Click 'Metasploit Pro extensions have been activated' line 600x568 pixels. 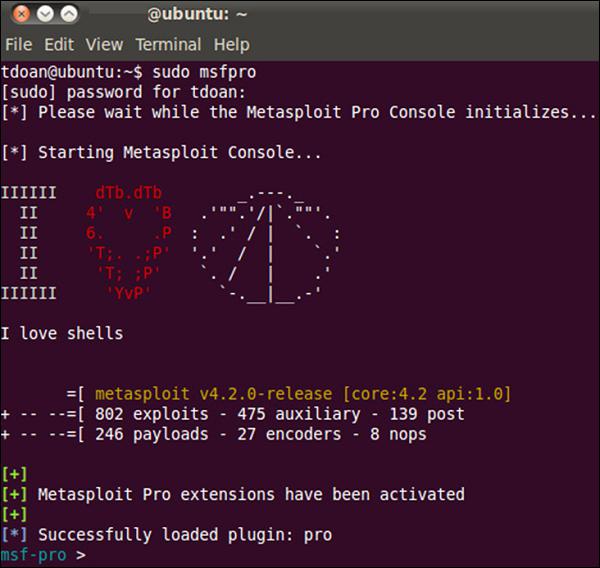(233, 495)
